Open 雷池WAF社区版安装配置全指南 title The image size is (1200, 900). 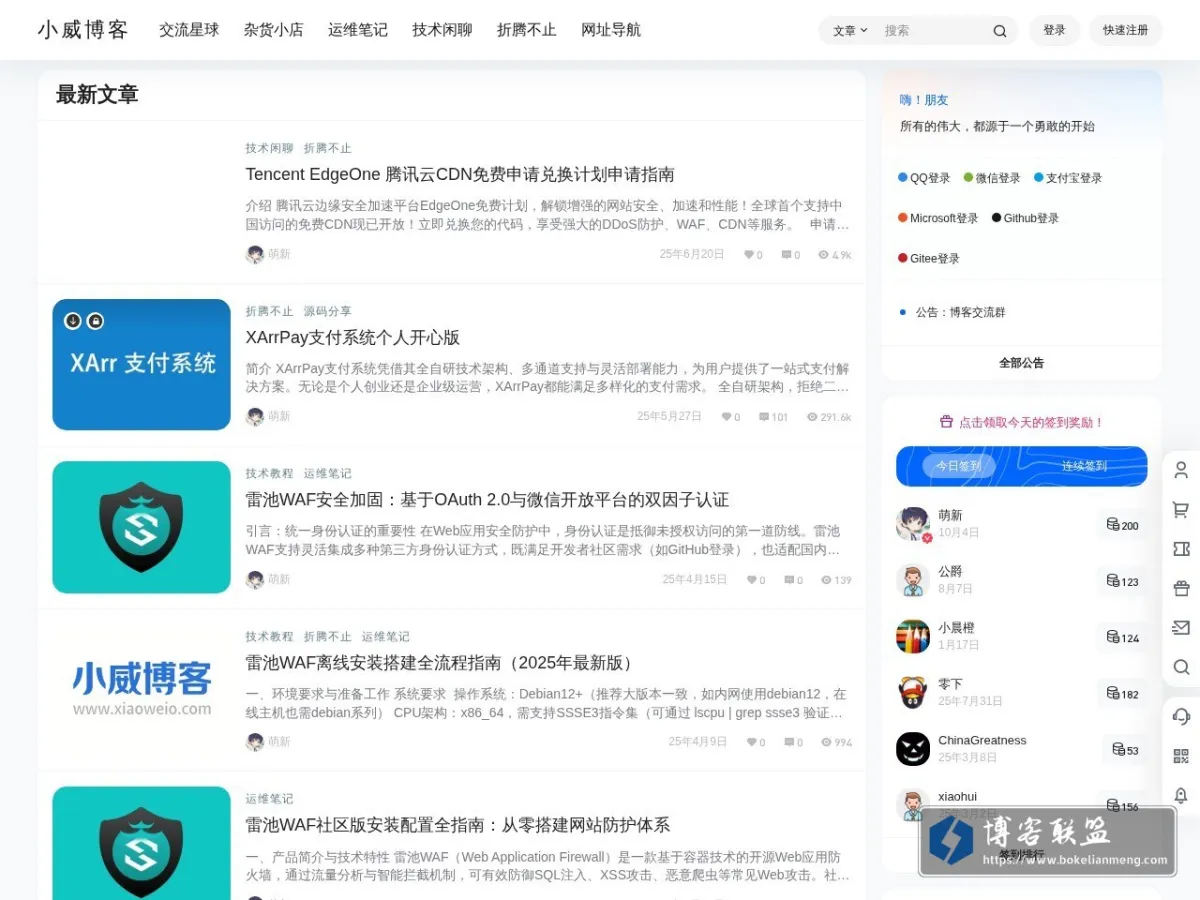(x=458, y=825)
